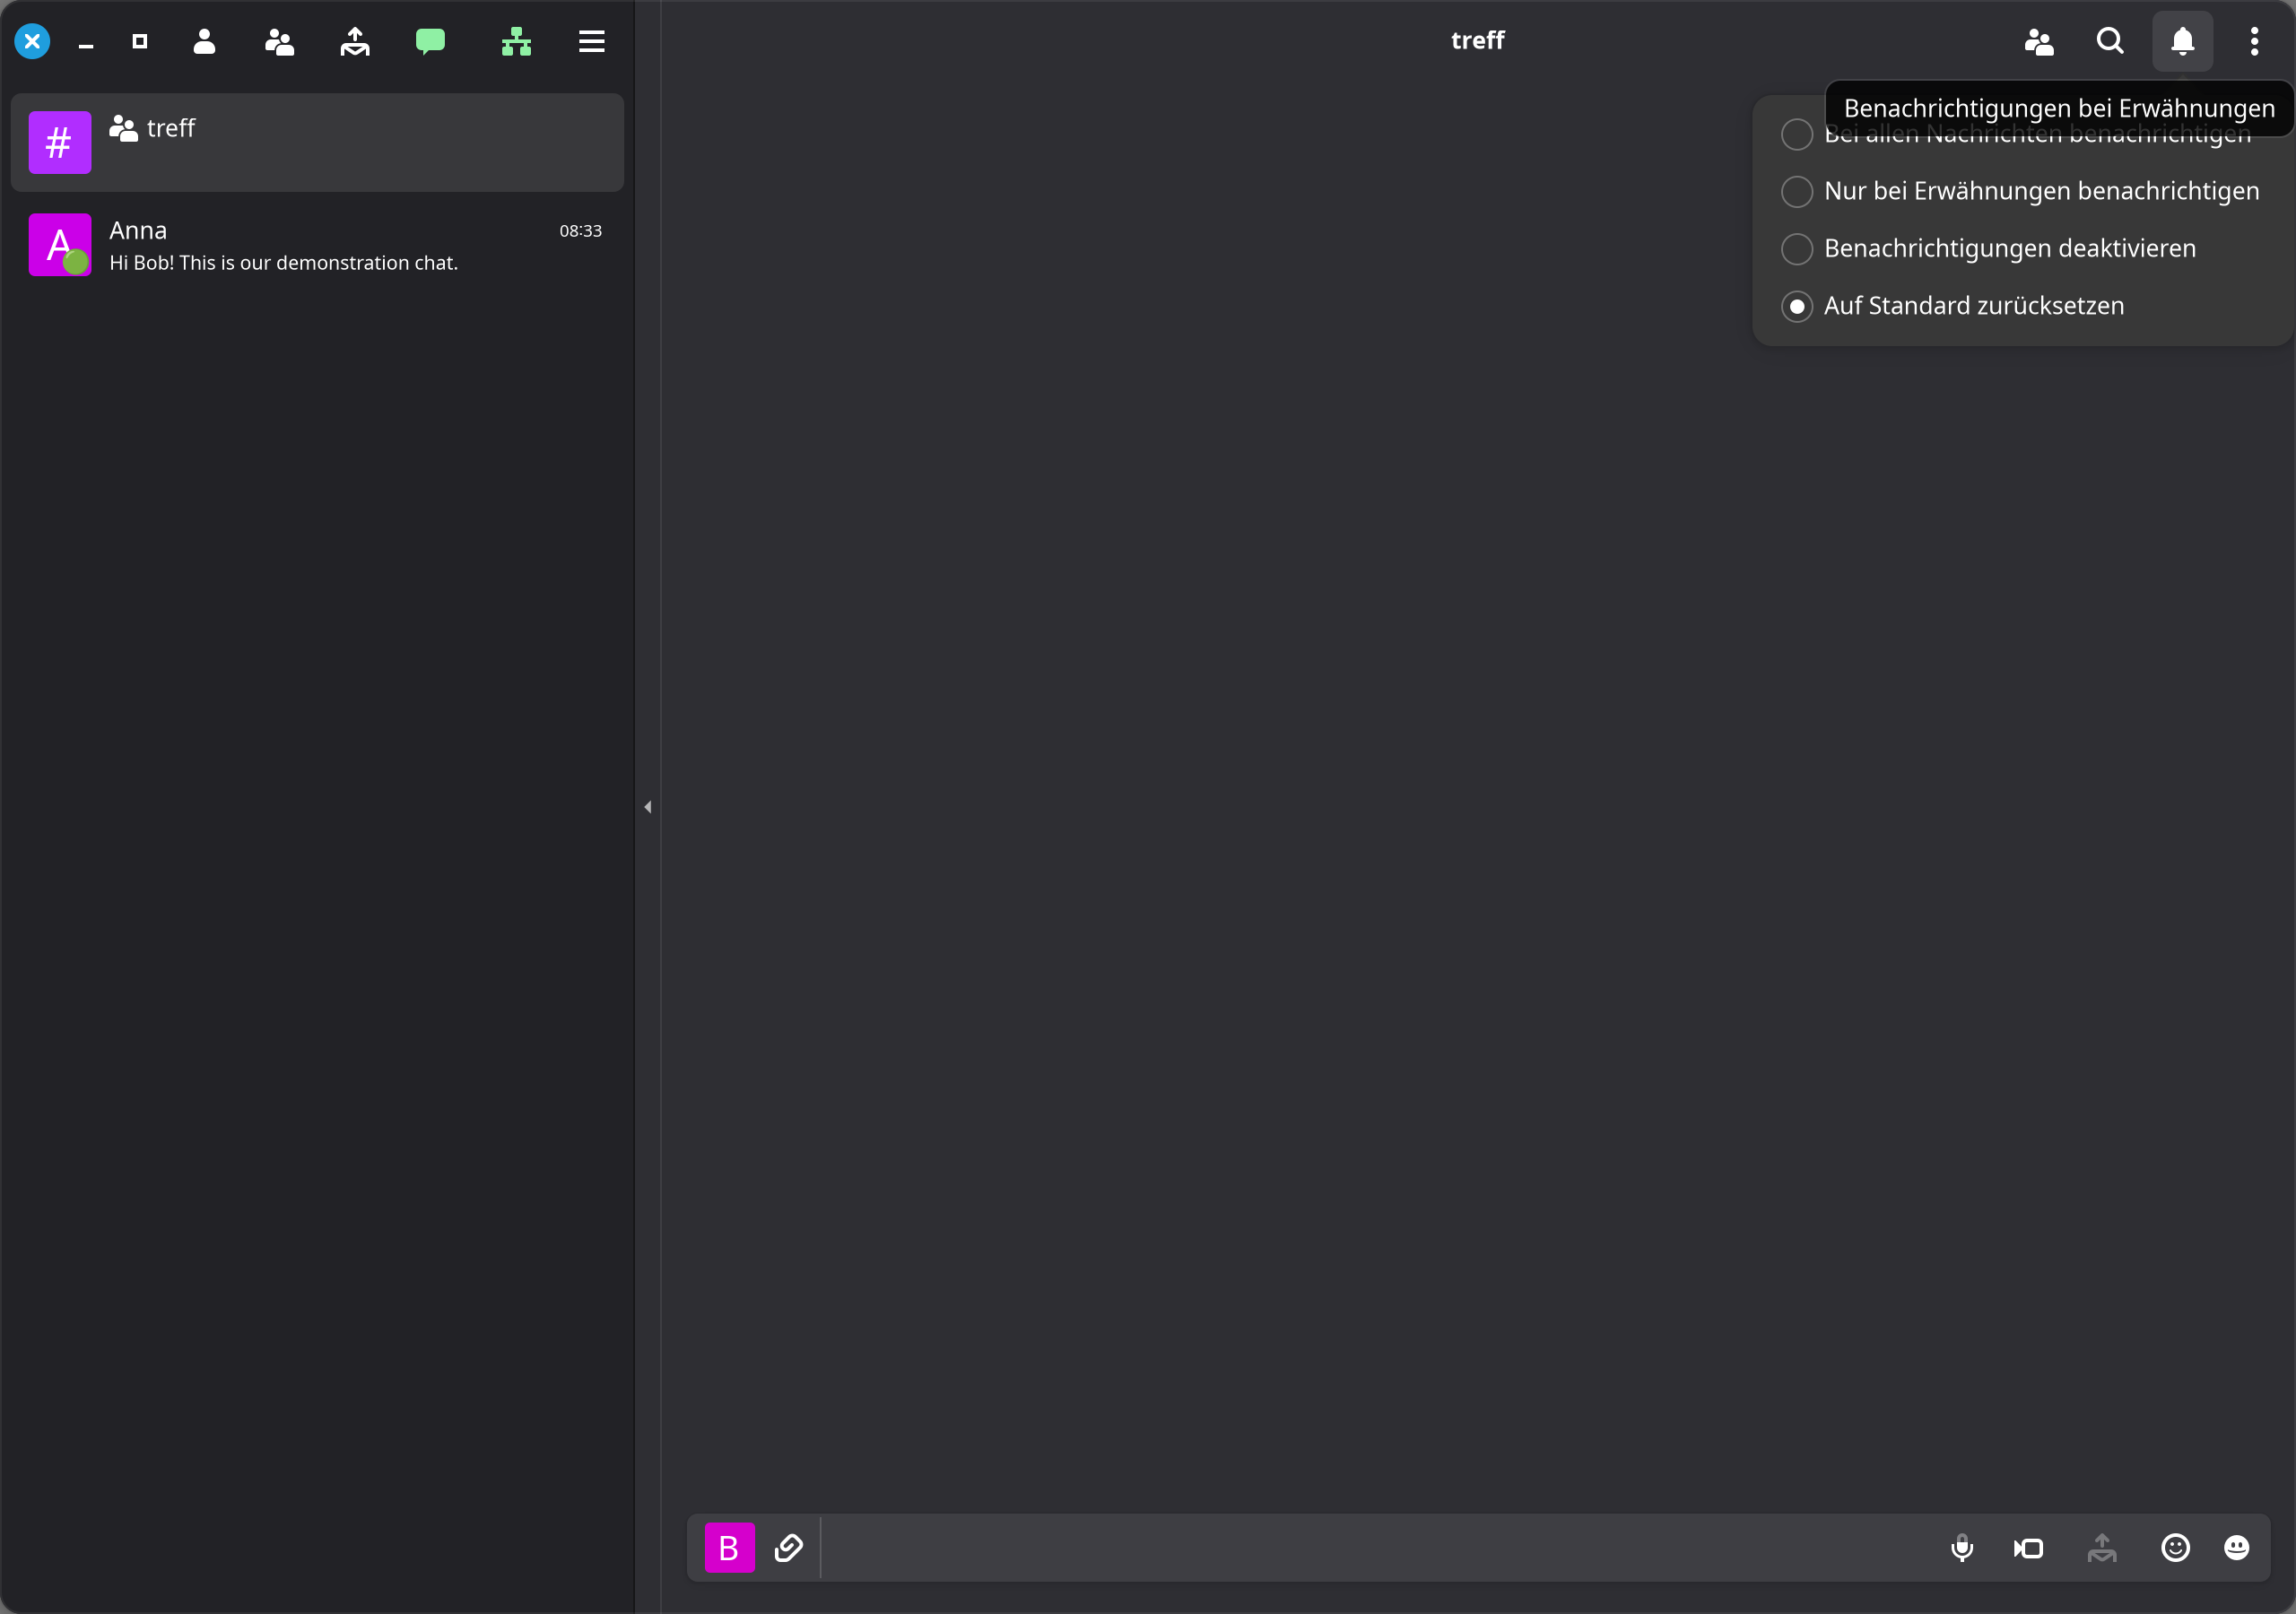Image resolution: width=2296 pixels, height=1614 pixels.
Task: Click the treff title in chat header
Action: pos(1477,41)
